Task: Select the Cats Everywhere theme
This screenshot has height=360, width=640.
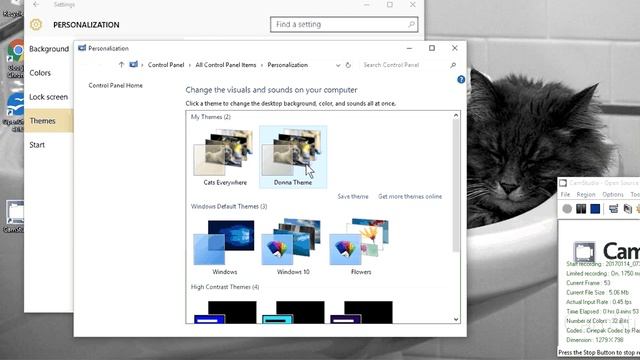Action: pos(225,157)
